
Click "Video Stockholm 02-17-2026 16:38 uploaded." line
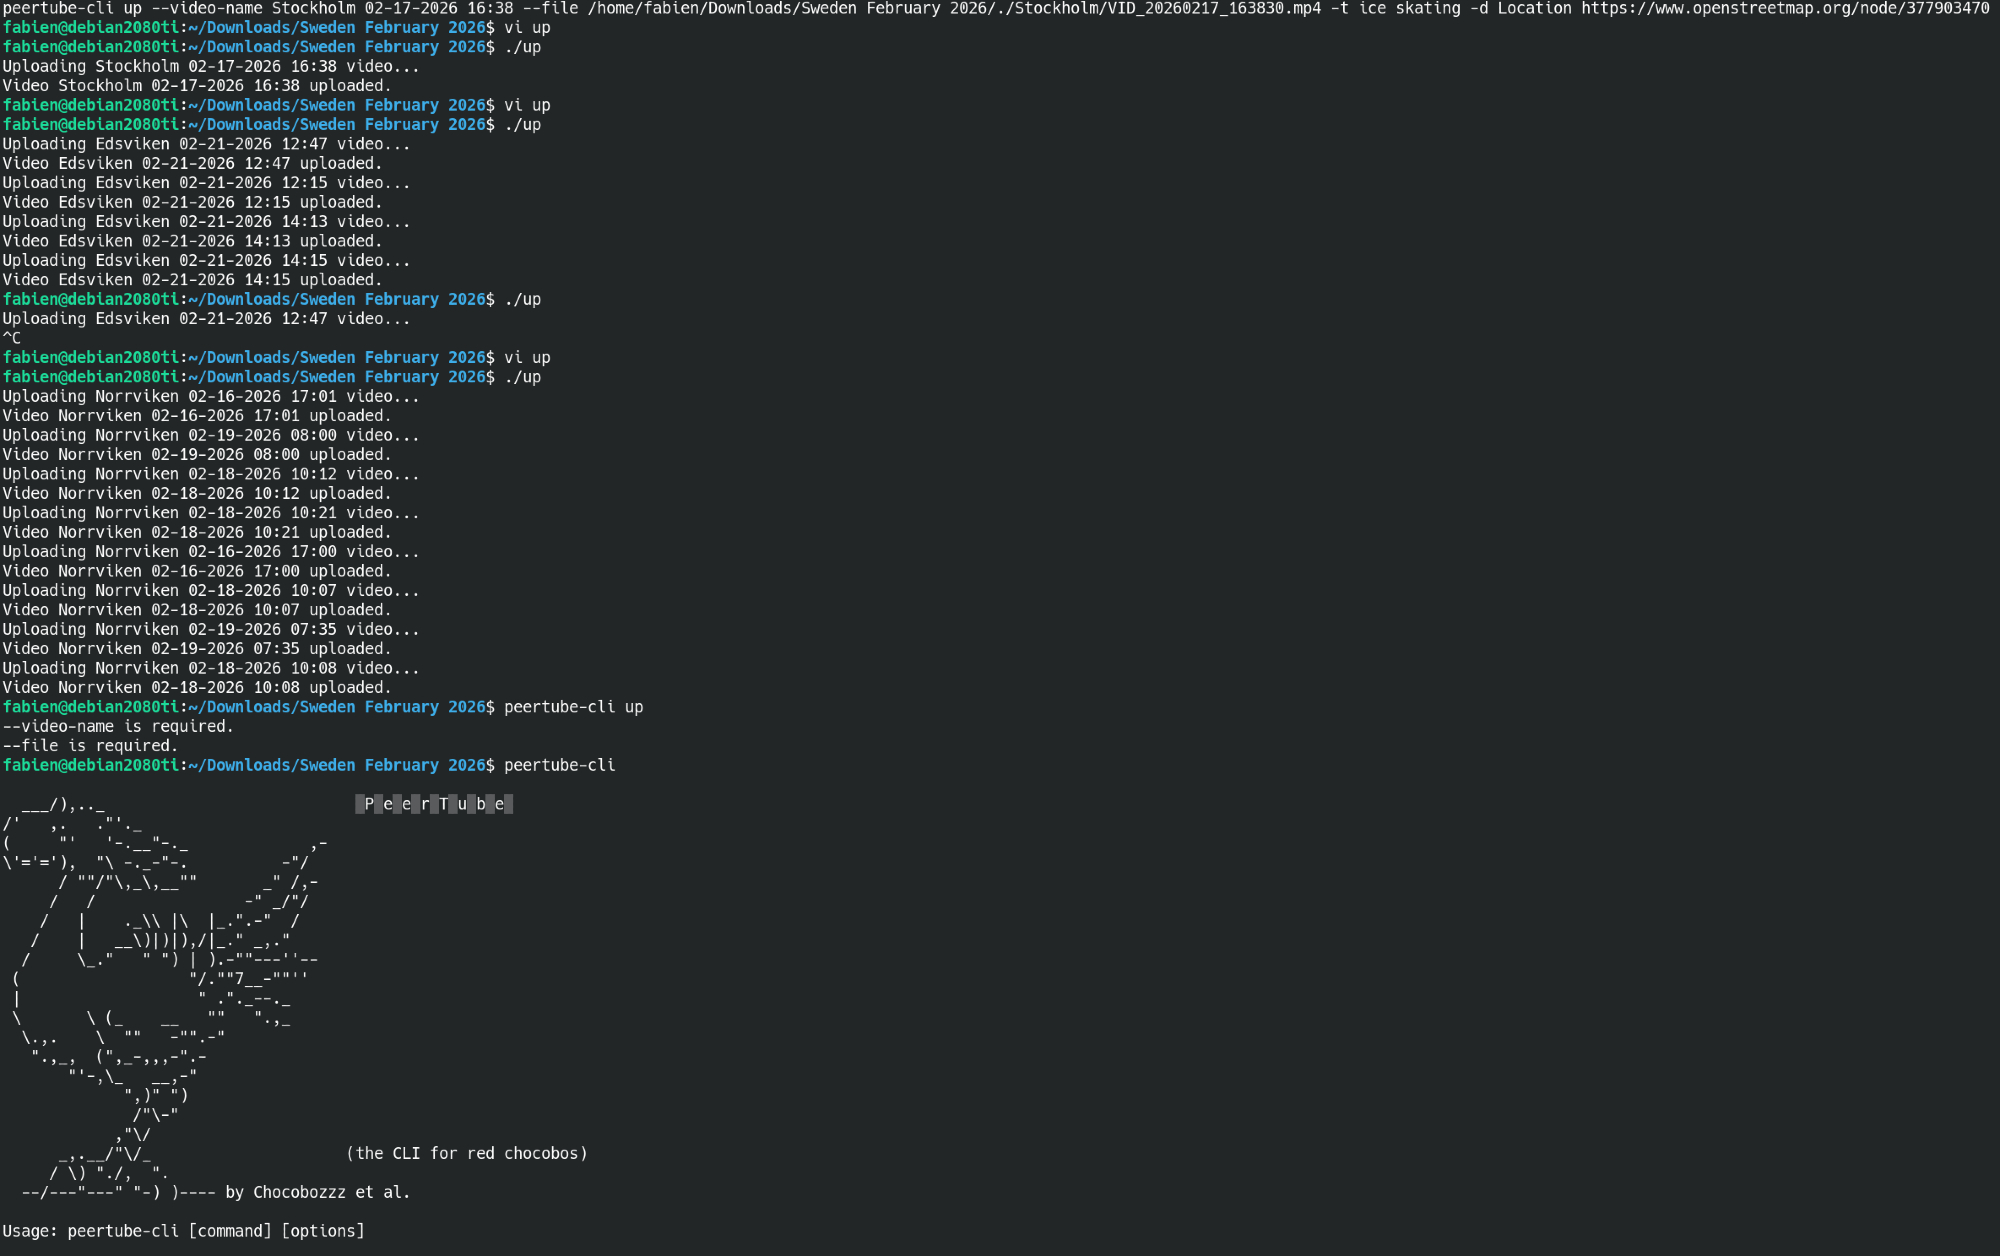click(197, 86)
